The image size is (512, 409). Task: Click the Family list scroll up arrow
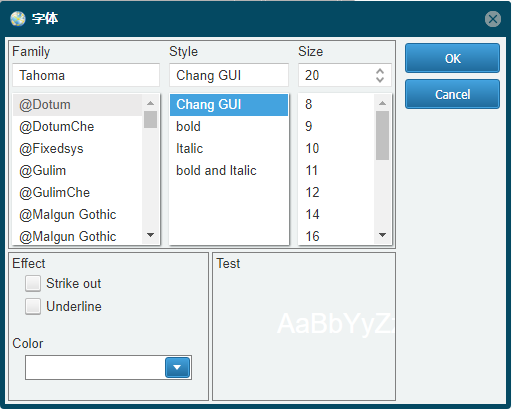point(150,103)
